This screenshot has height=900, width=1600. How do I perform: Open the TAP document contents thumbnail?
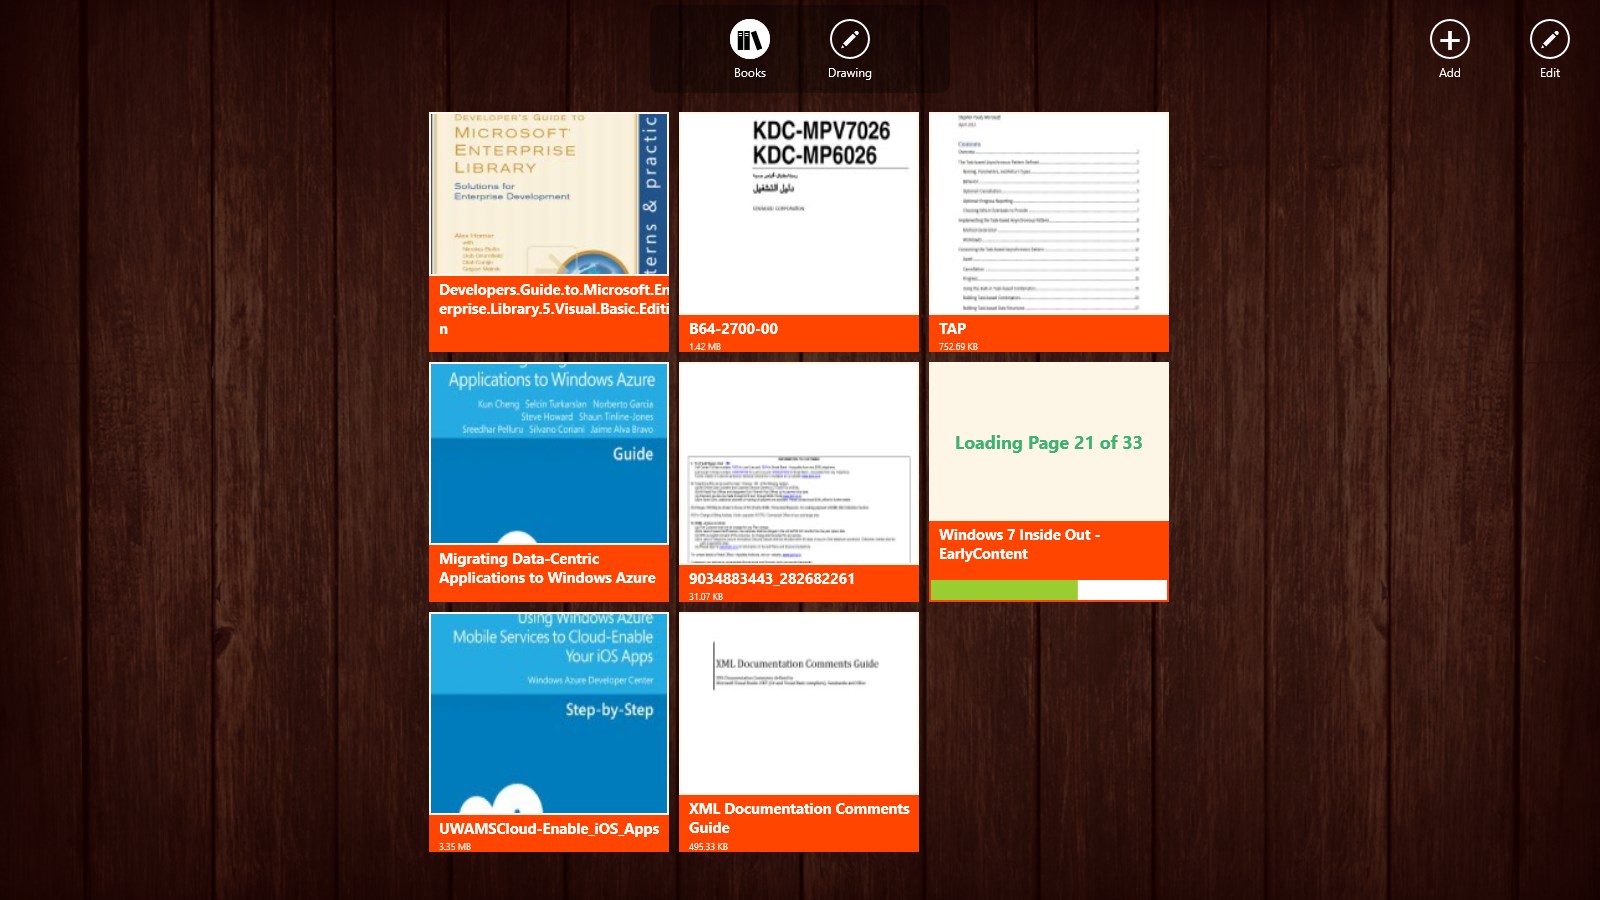coord(1049,214)
